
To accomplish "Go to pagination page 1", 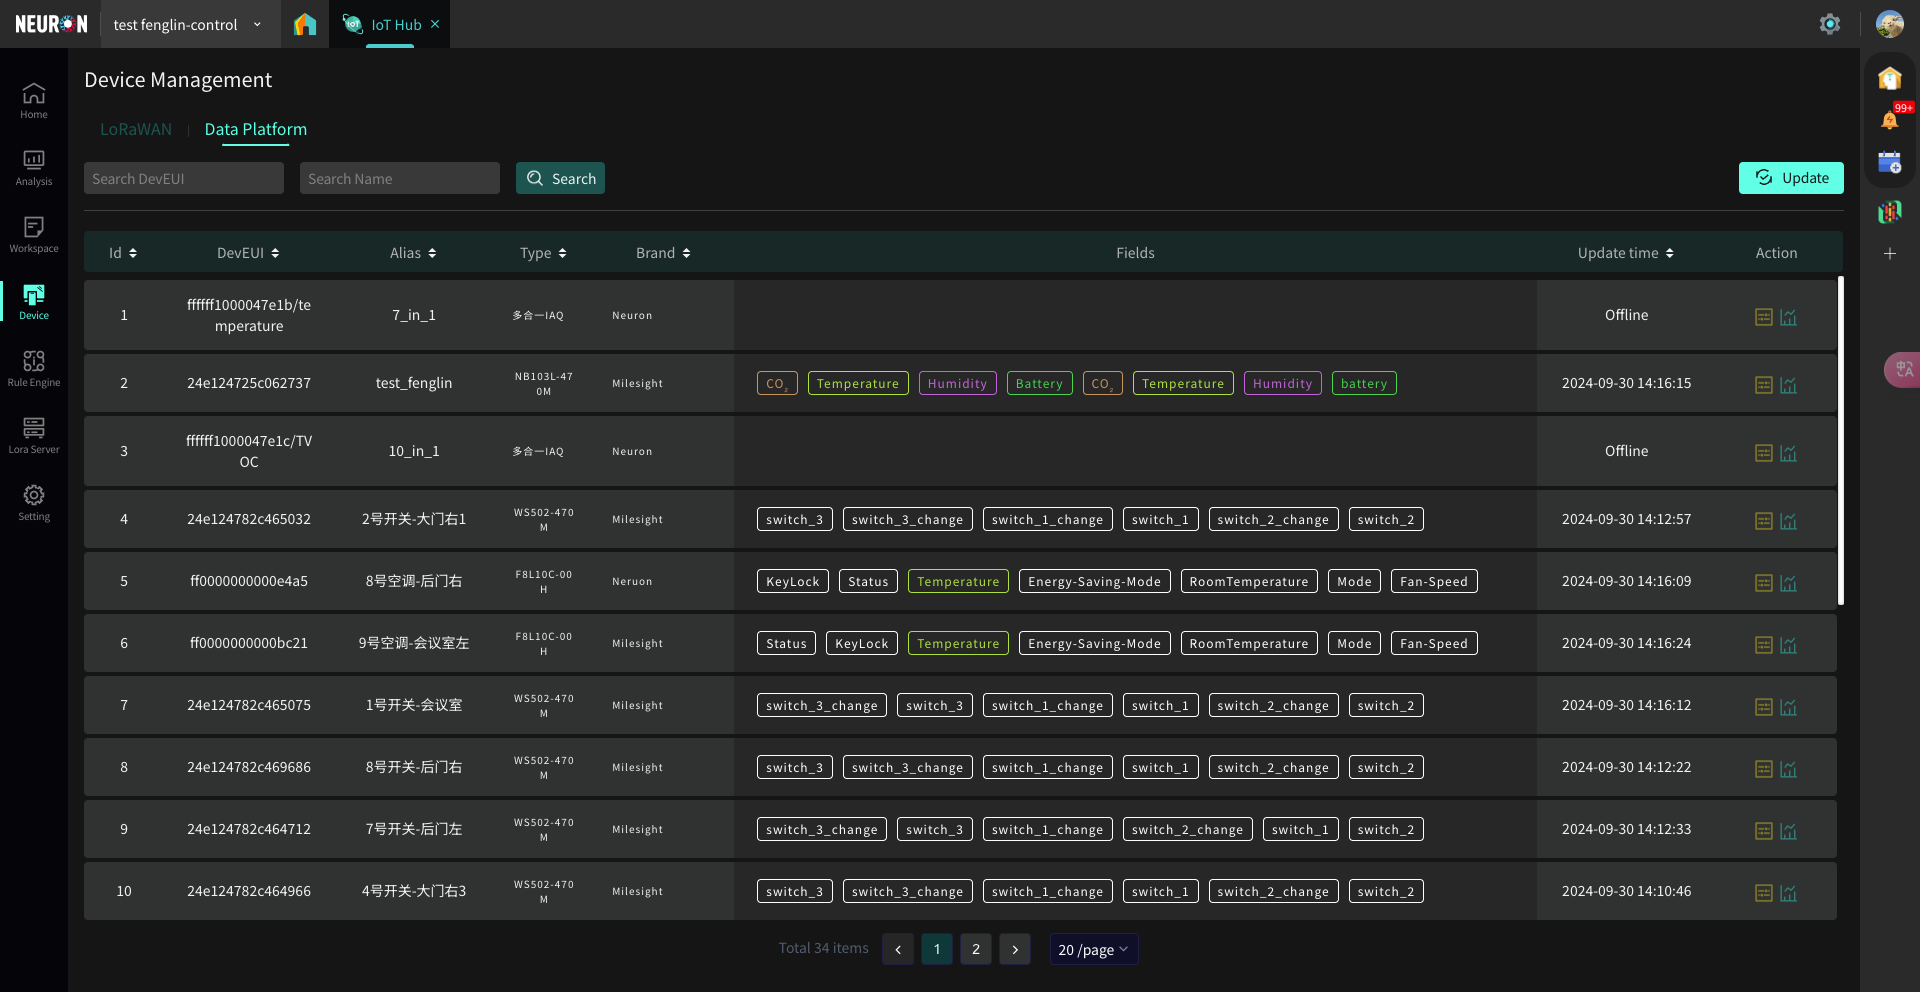I will click(937, 949).
